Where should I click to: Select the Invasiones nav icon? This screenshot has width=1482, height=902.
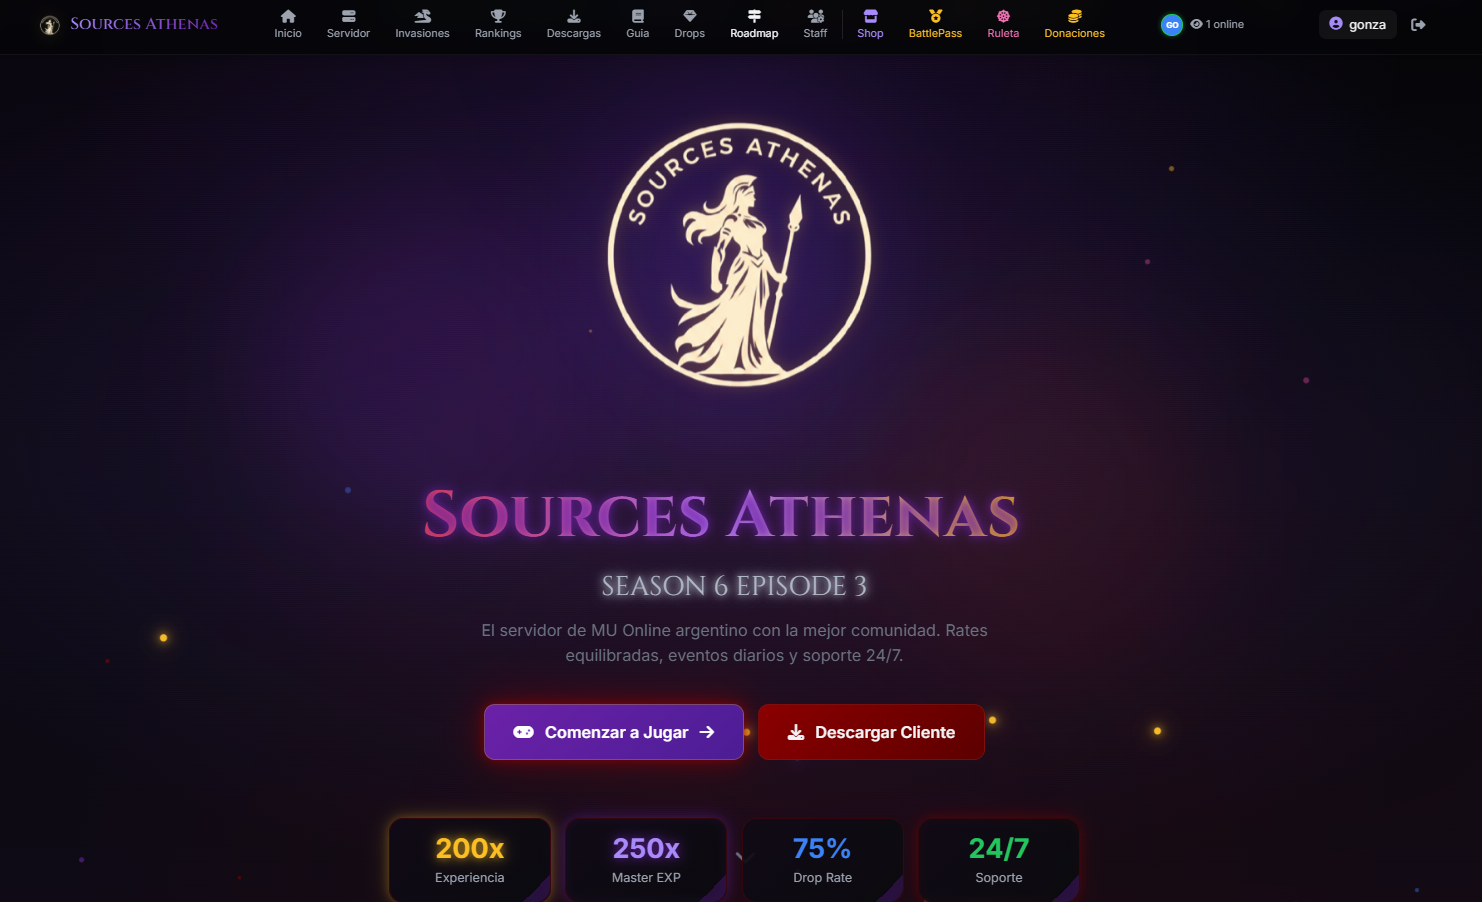click(422, 16)
